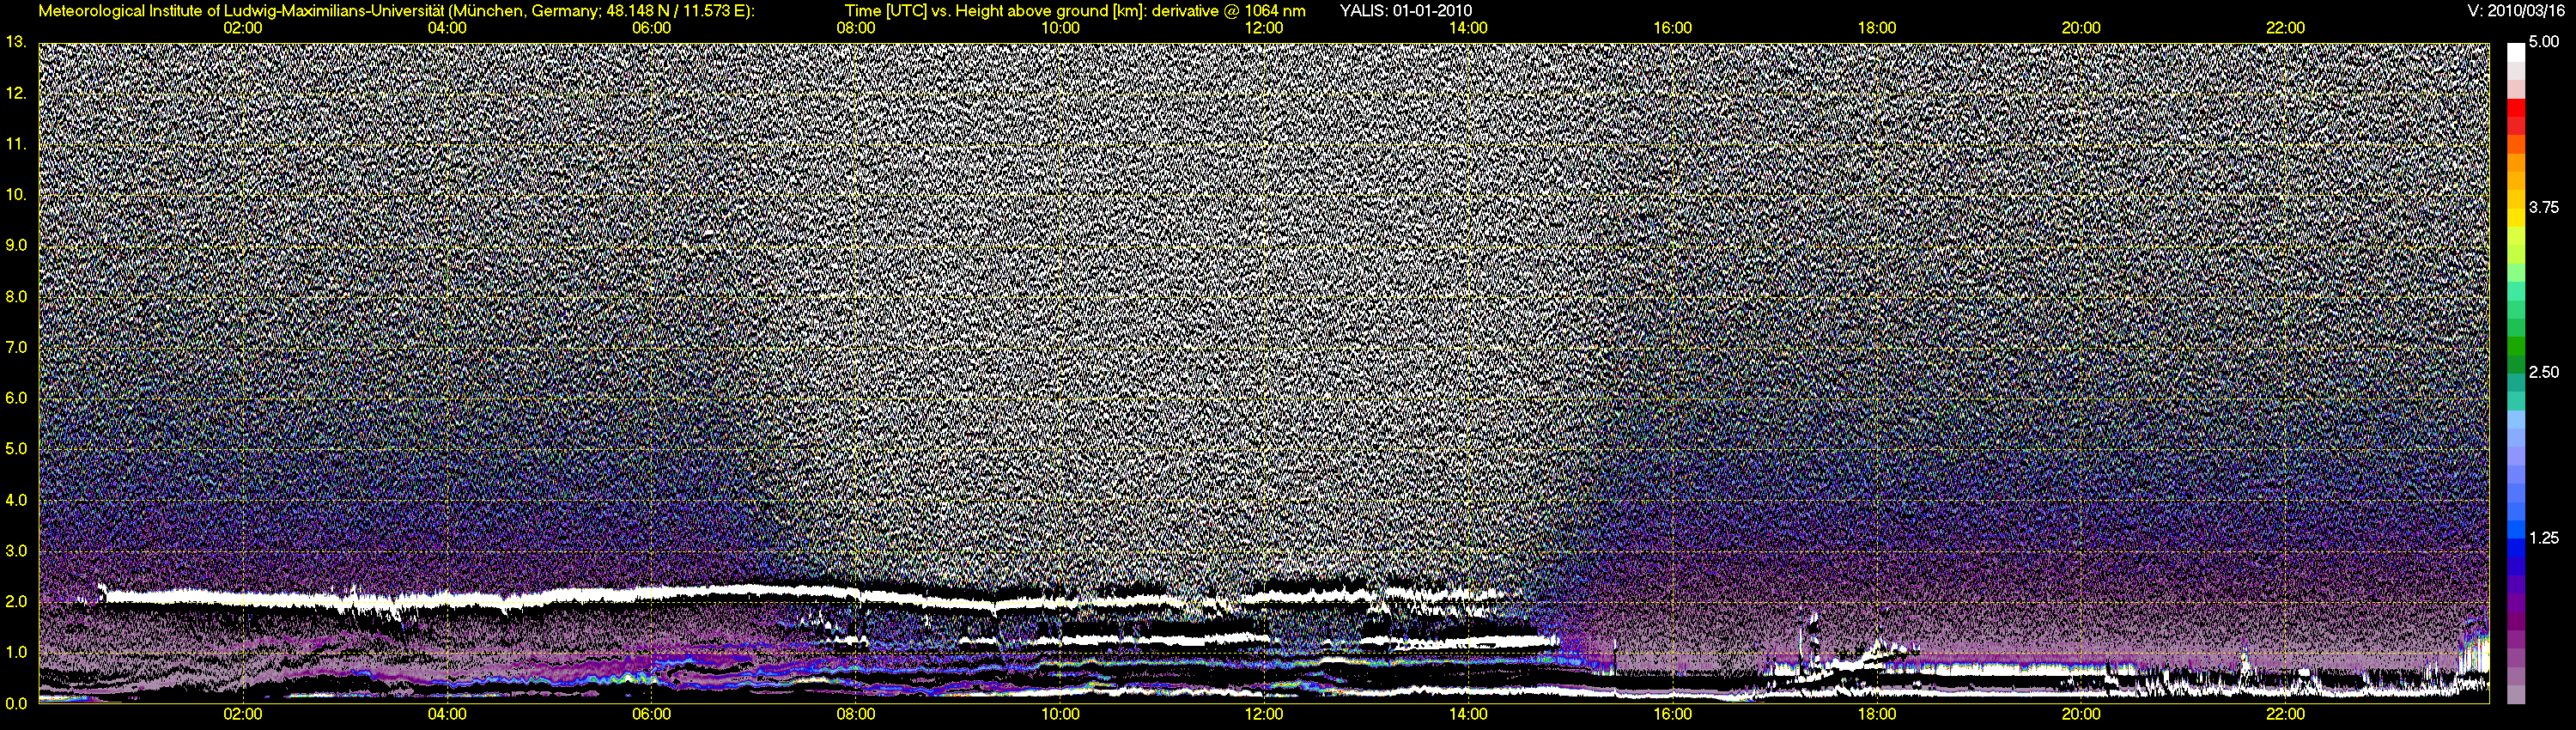Click the 0.0 height axis label

16,703
